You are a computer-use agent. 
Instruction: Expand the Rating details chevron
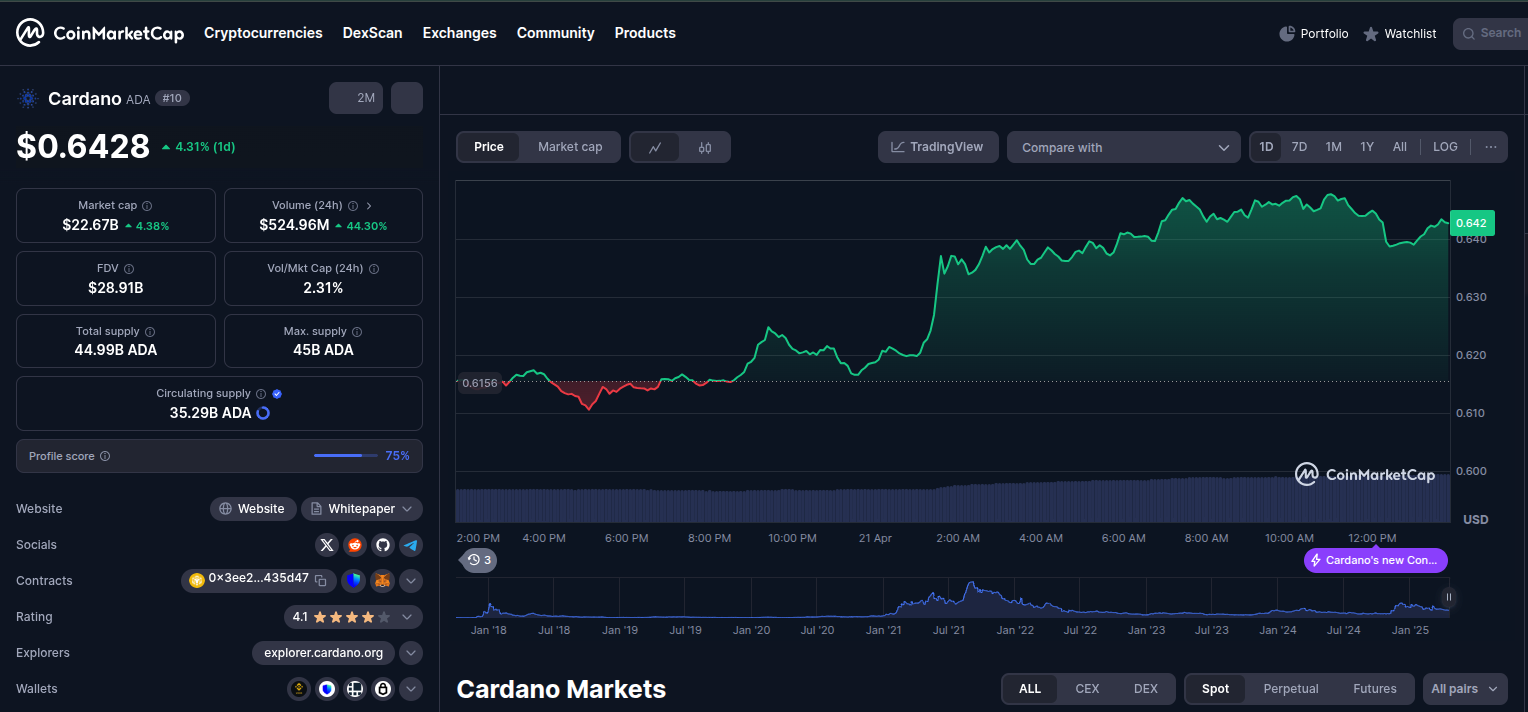point(407,617)
